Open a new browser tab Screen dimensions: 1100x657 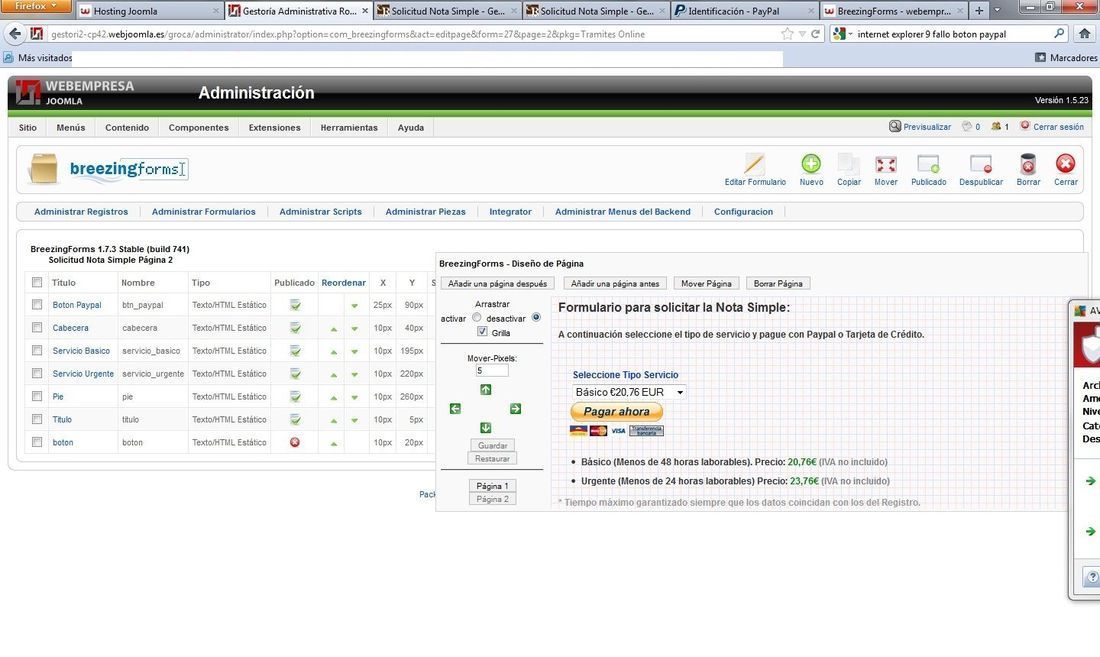click(x=979, y=11)
